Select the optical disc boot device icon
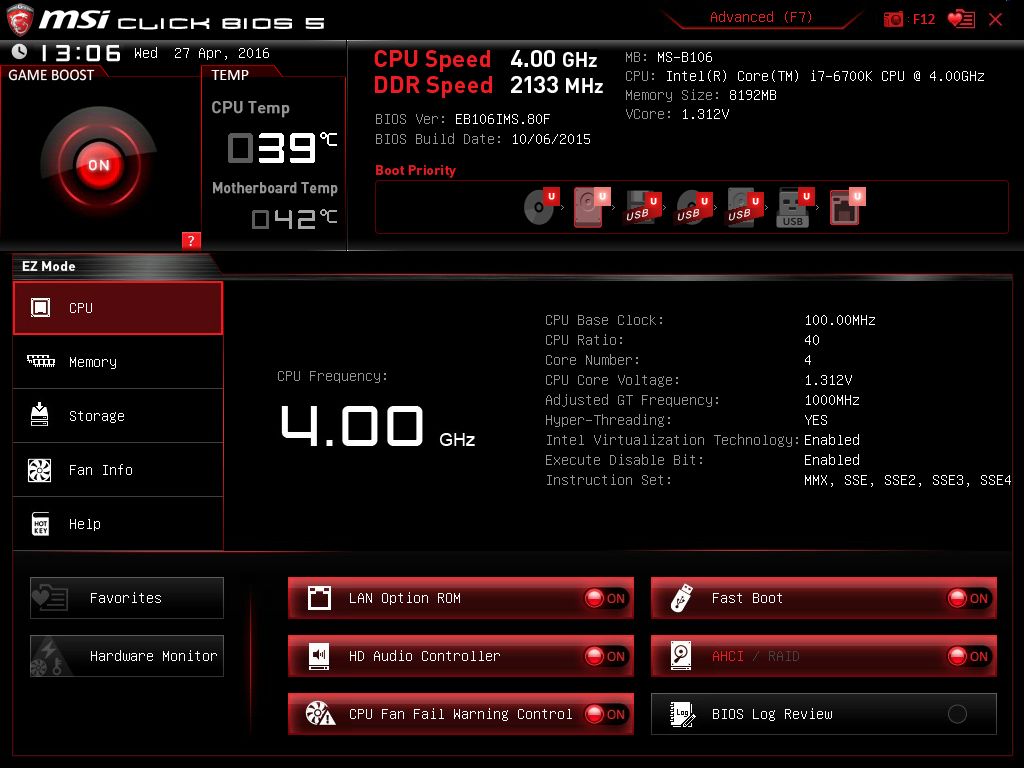1024x768 pixels. point(542,206)
